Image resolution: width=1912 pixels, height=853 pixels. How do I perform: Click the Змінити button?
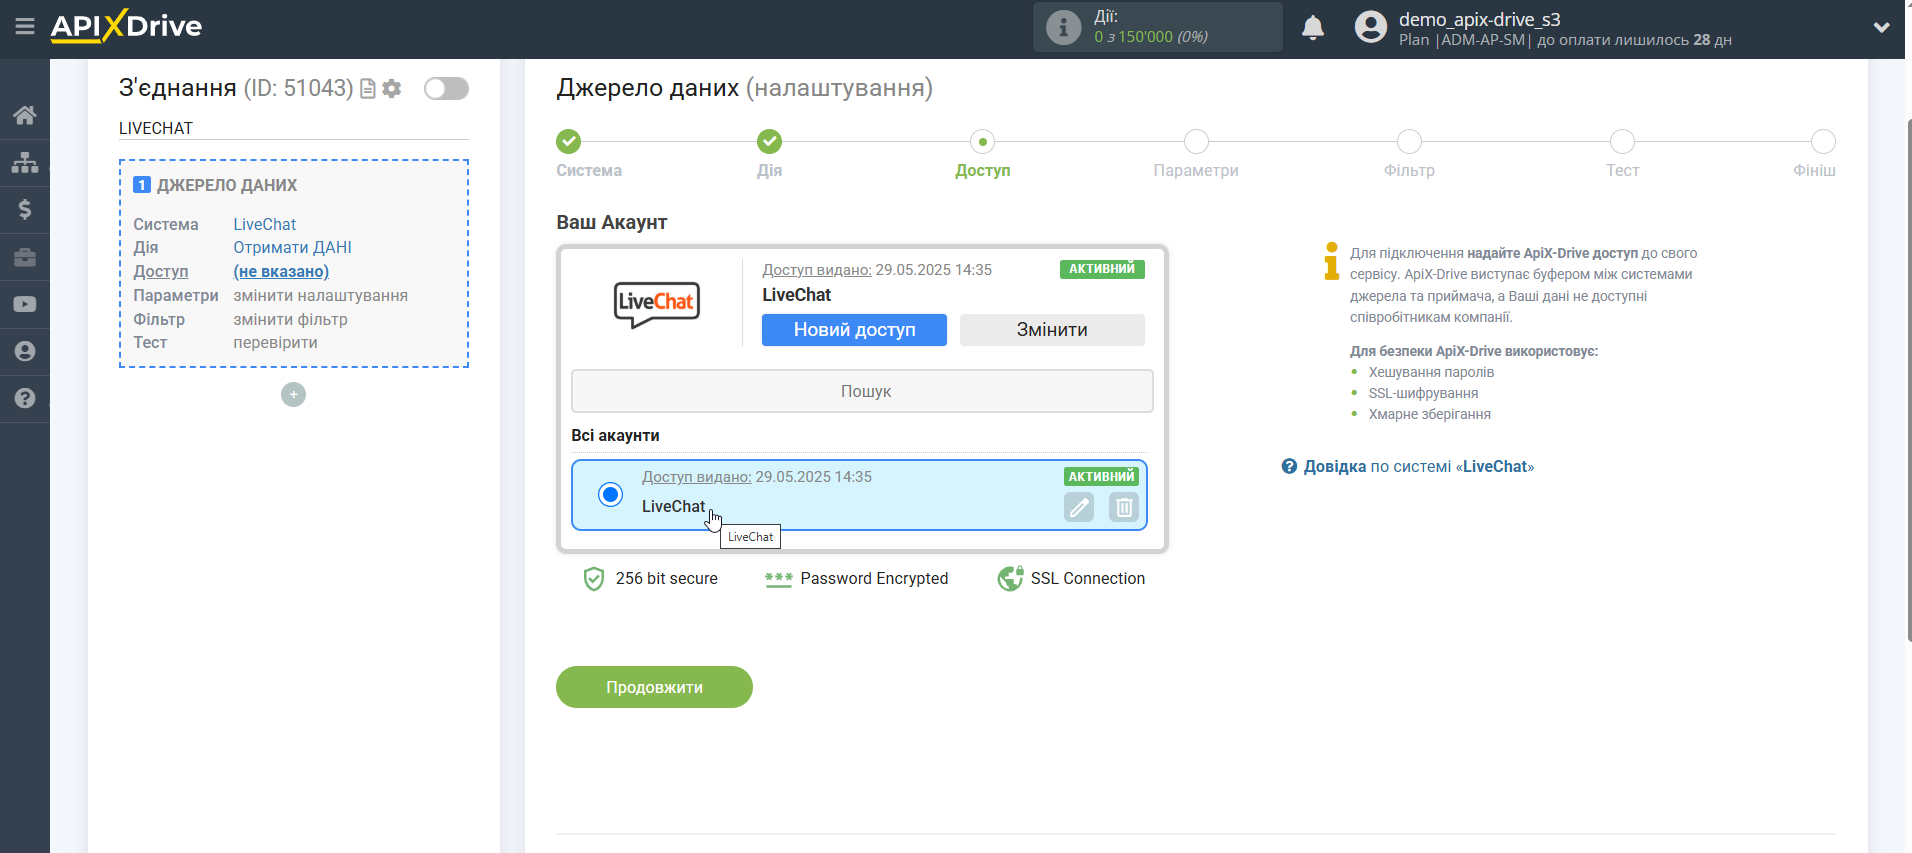click(1052, 330)
